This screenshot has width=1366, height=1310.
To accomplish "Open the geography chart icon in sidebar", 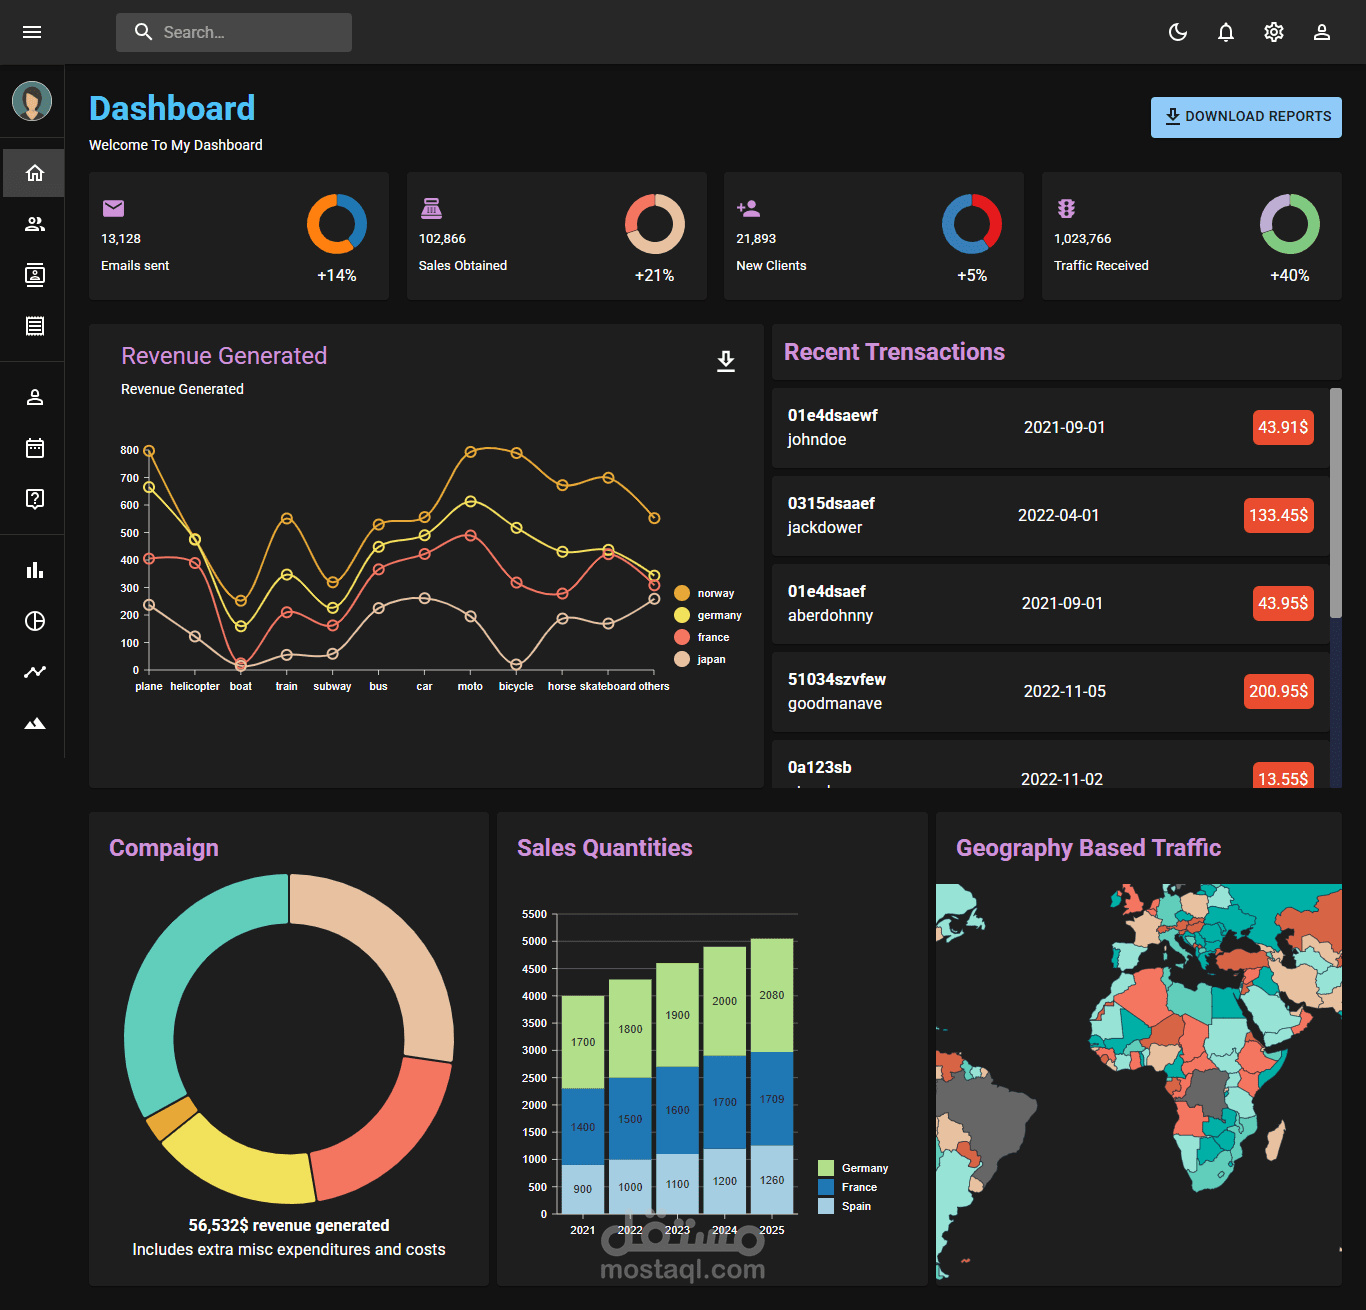I will click(35, 723).
